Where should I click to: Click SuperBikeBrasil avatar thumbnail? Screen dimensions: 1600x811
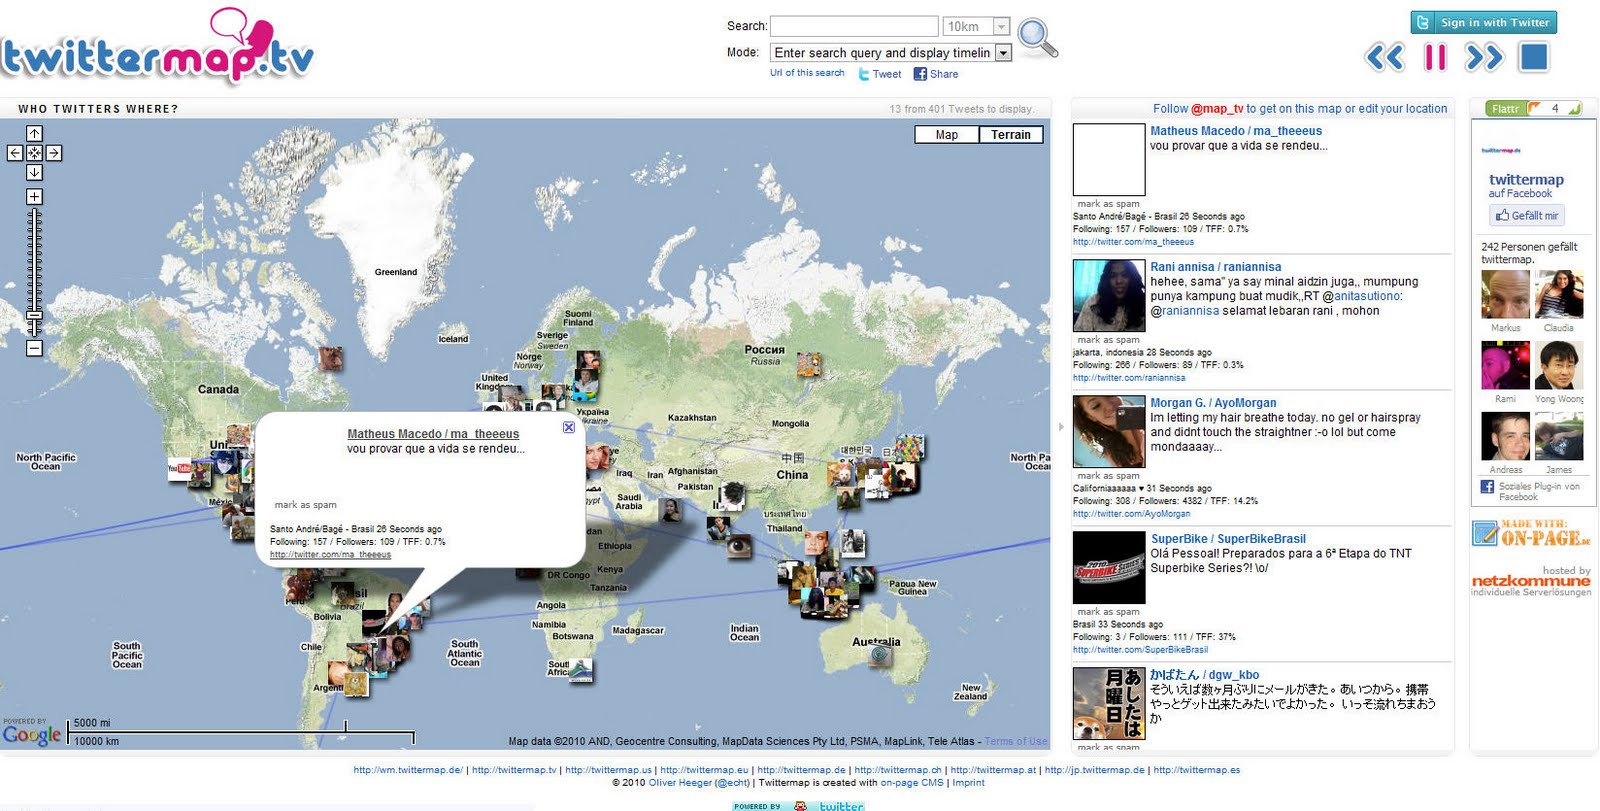tap(1109, 568)
